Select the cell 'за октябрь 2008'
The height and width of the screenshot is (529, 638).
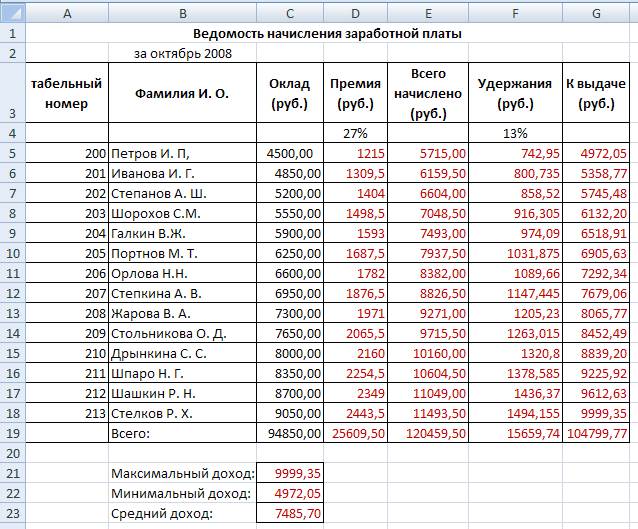[181, 52]
